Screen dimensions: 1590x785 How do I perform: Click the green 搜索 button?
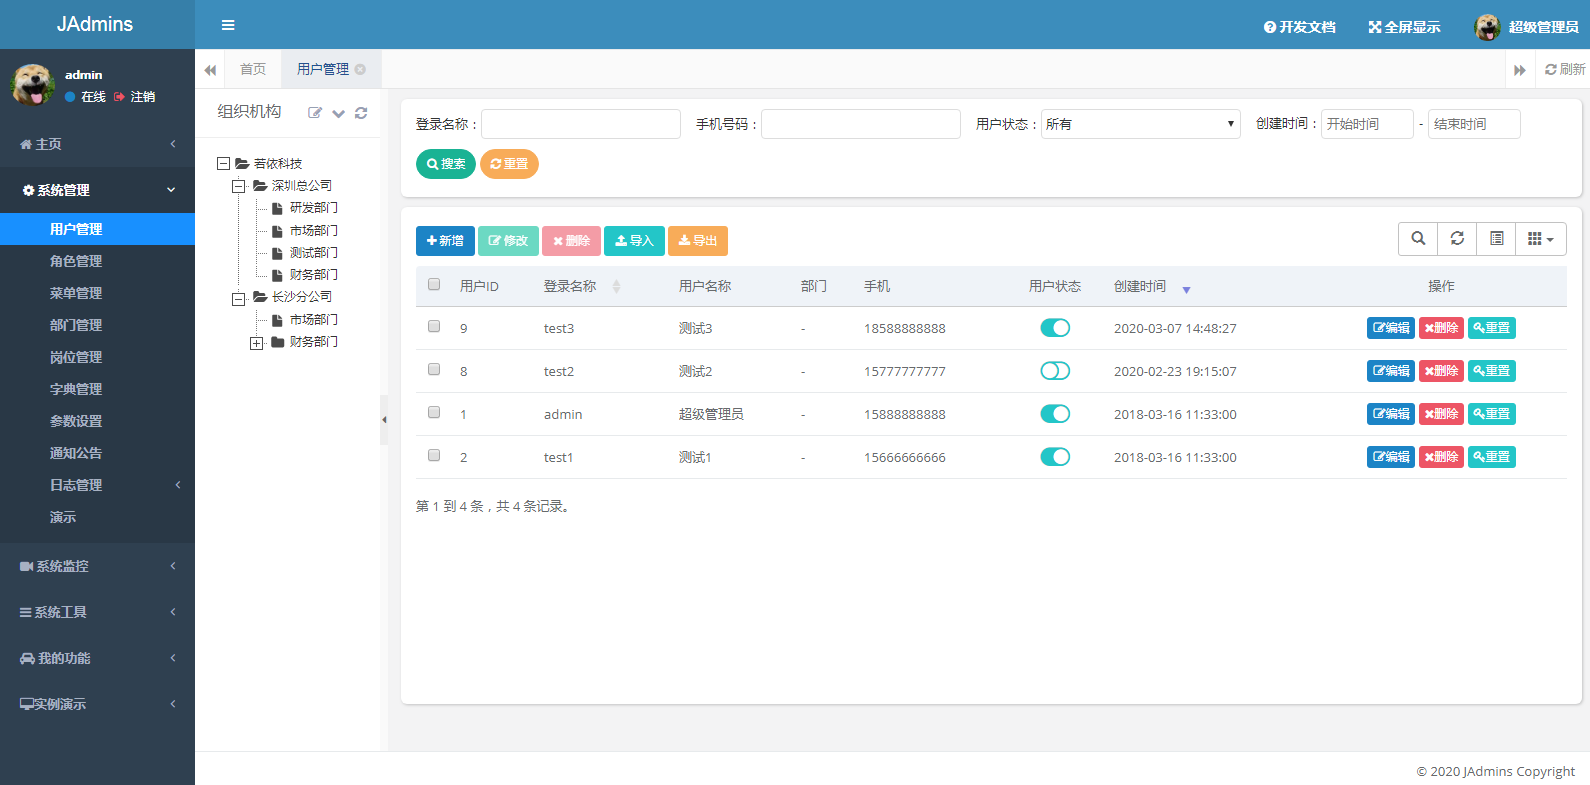click(x=446, y=164)
